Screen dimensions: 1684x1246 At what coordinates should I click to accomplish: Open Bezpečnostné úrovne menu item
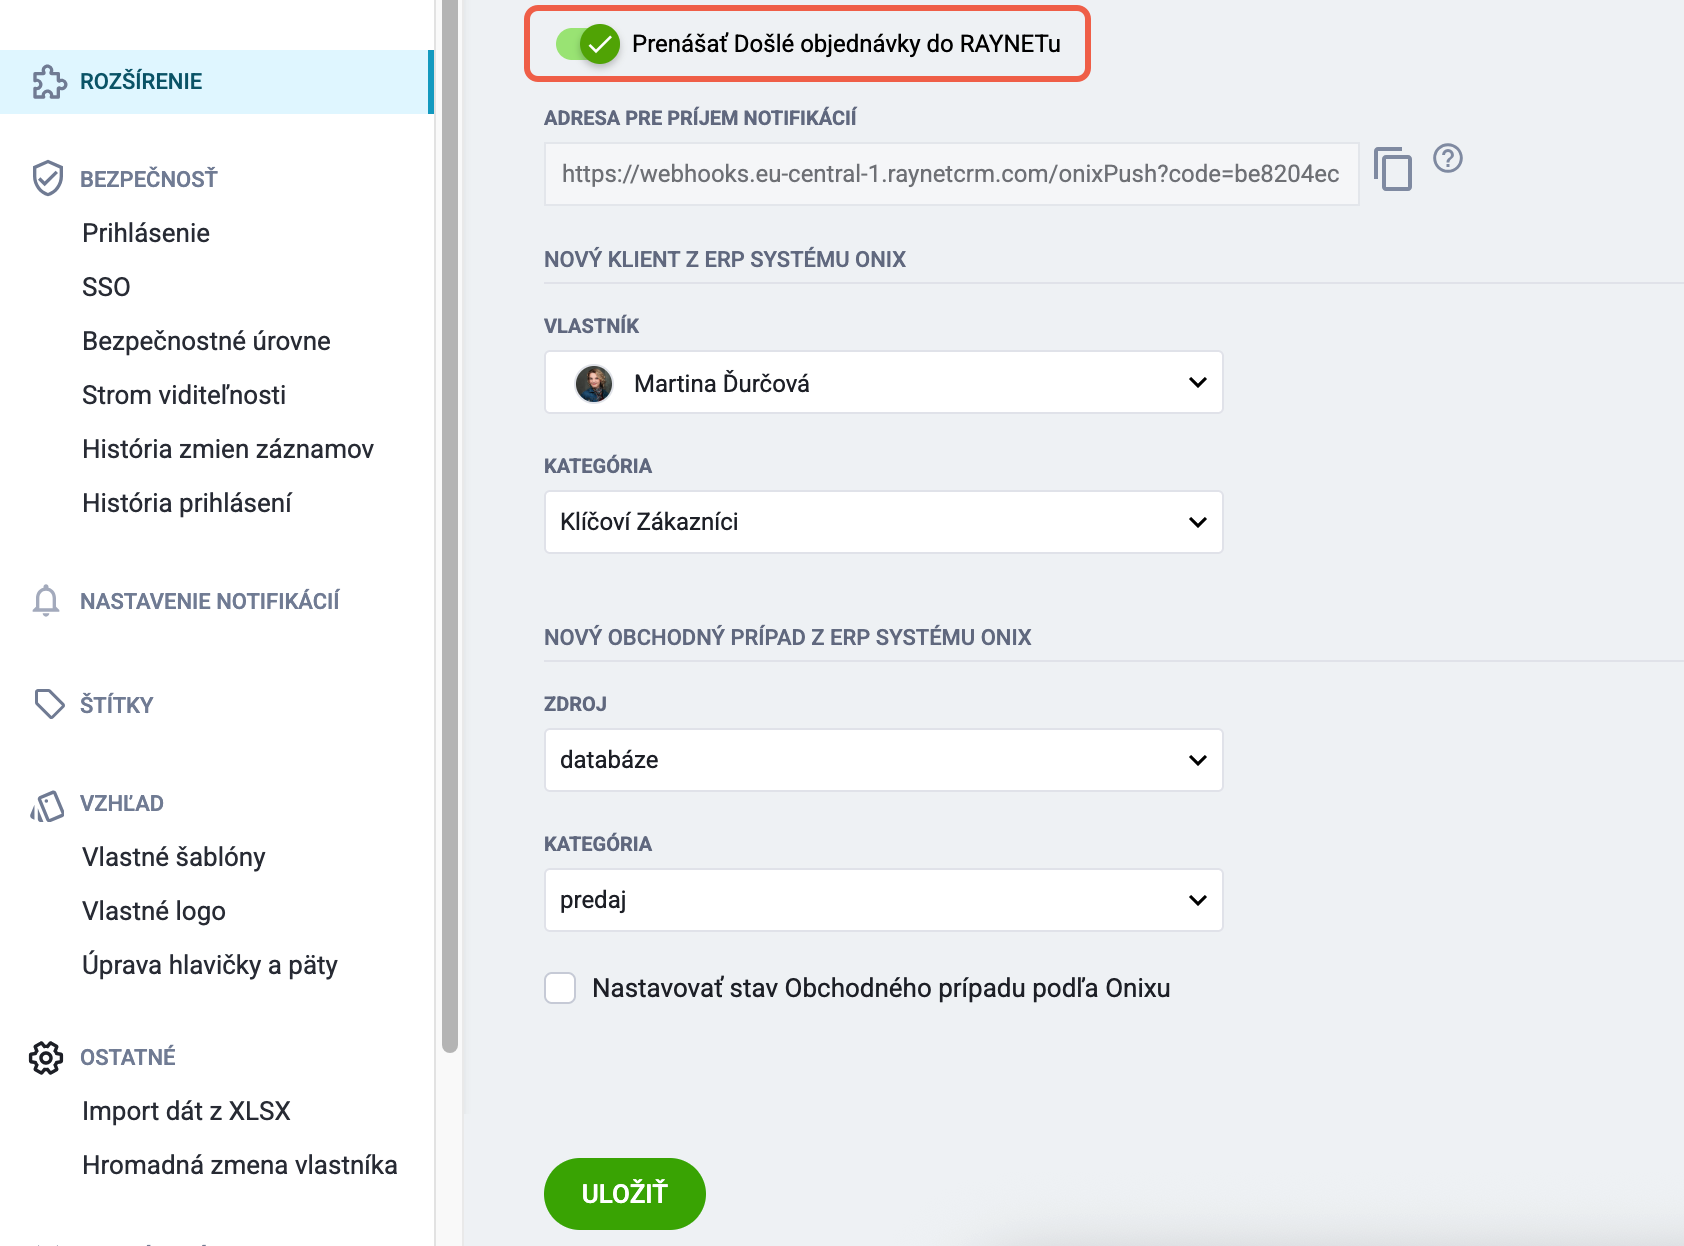(x=206, y=341)
